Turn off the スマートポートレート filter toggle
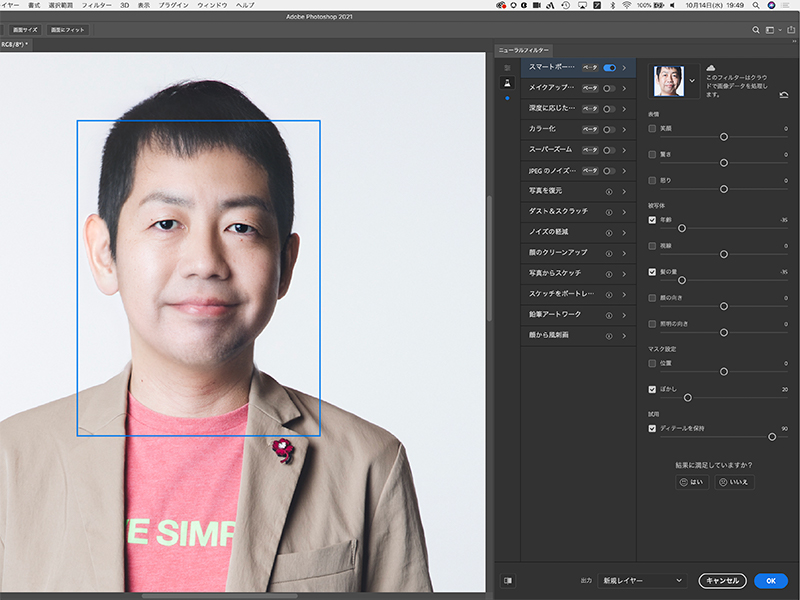 point(609,68)
